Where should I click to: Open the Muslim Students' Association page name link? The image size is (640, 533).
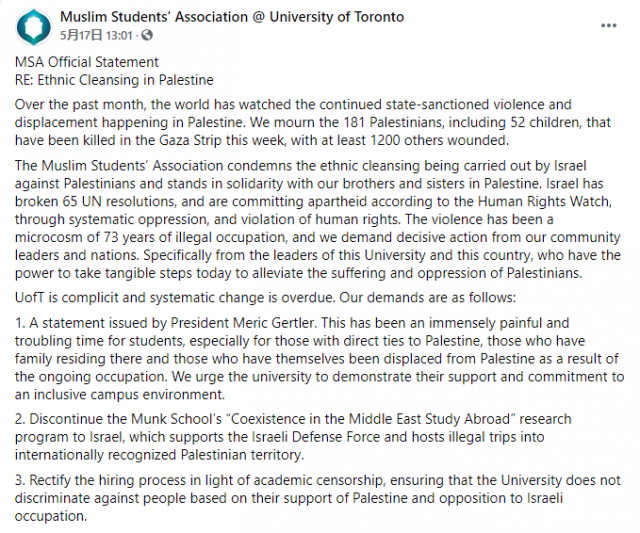click(232, 17)
